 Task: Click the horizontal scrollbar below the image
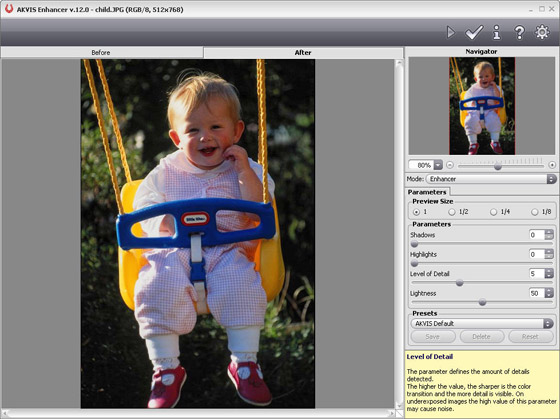[x=199, y=413]
